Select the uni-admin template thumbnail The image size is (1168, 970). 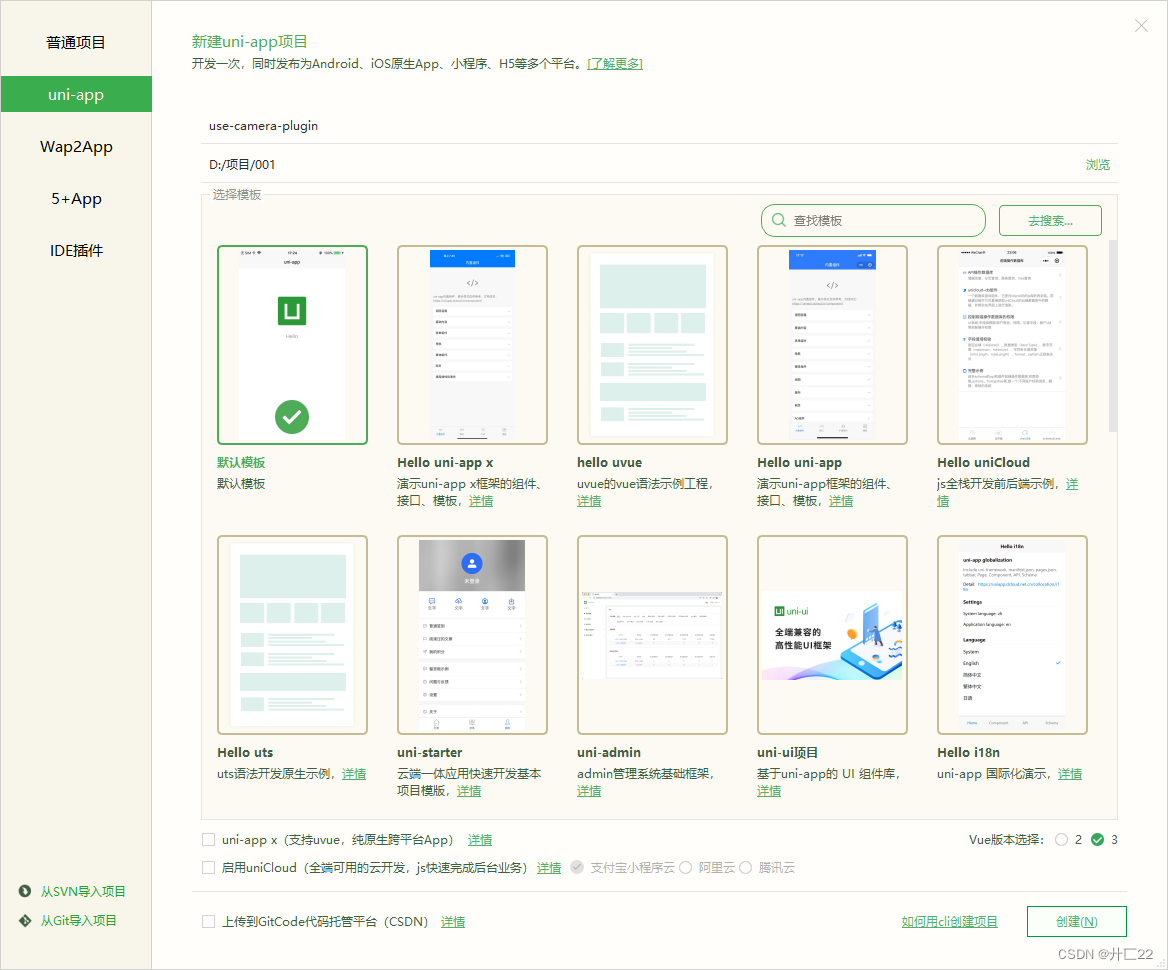(652, 635)
